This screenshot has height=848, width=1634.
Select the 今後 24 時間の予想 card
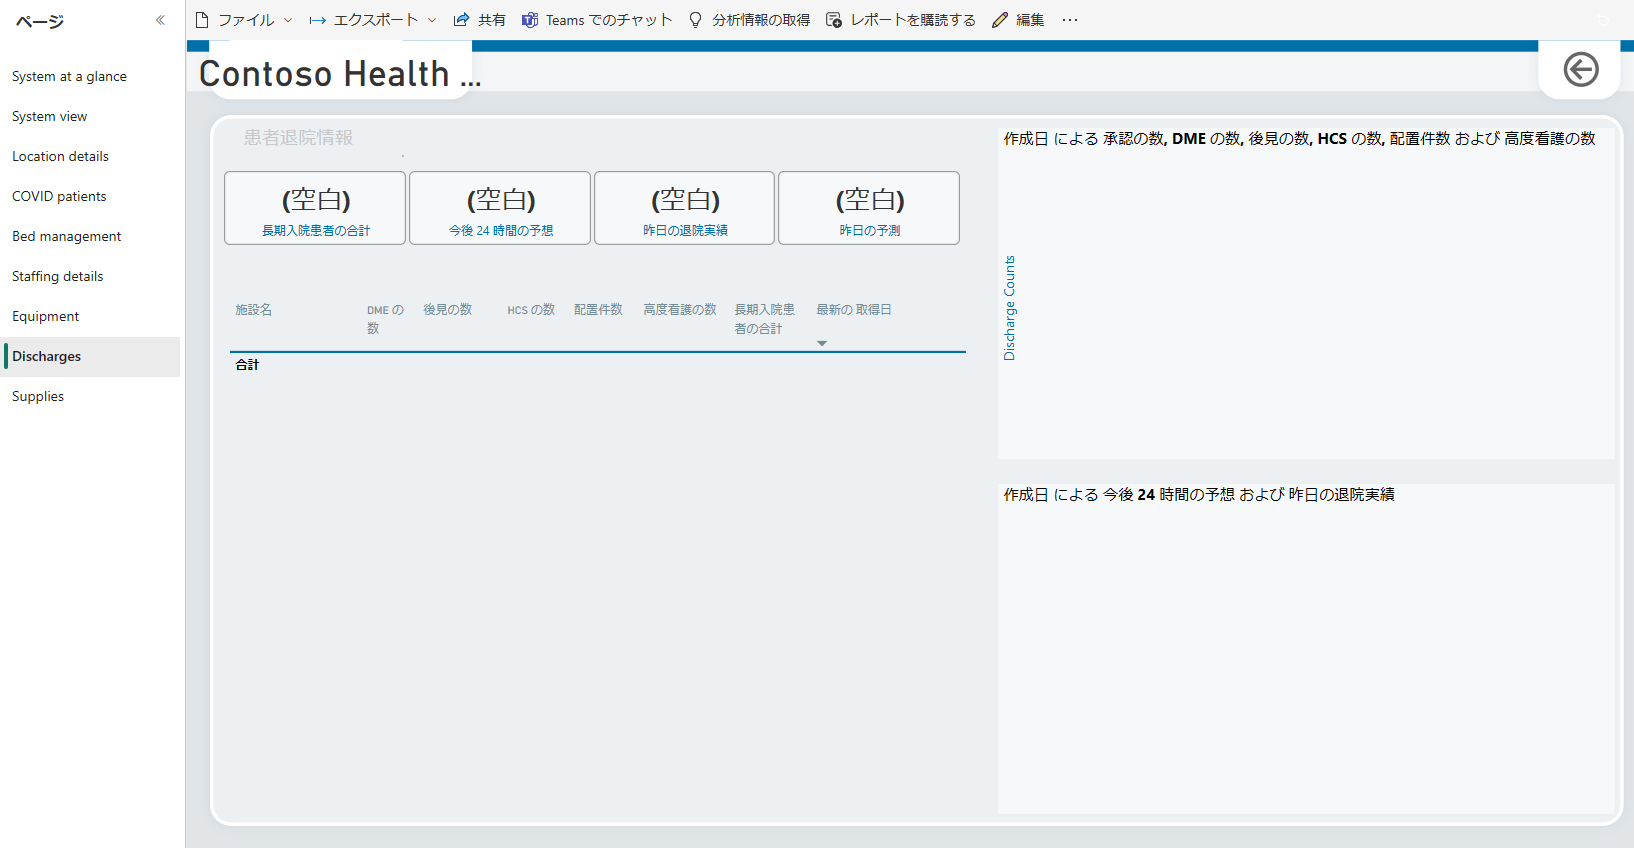click(x=500, y=208)
